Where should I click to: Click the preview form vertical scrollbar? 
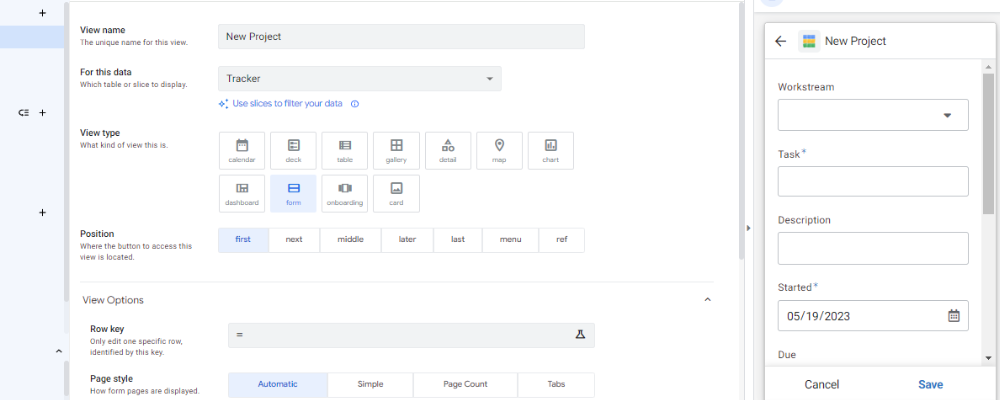988,144
